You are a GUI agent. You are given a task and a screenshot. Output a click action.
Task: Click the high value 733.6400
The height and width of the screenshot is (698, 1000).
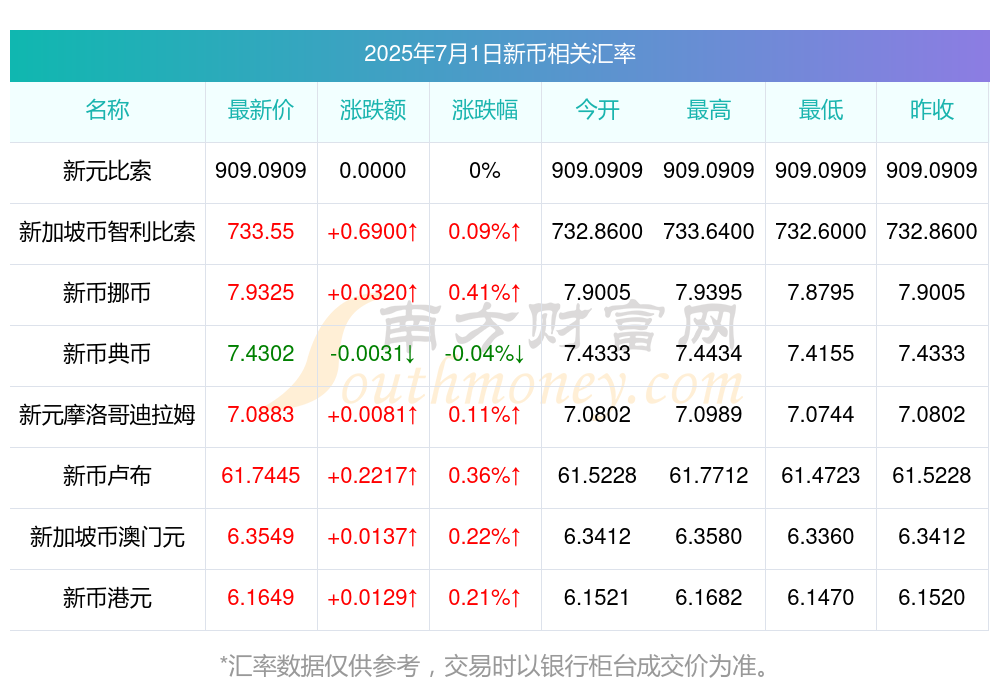[709, 232]
